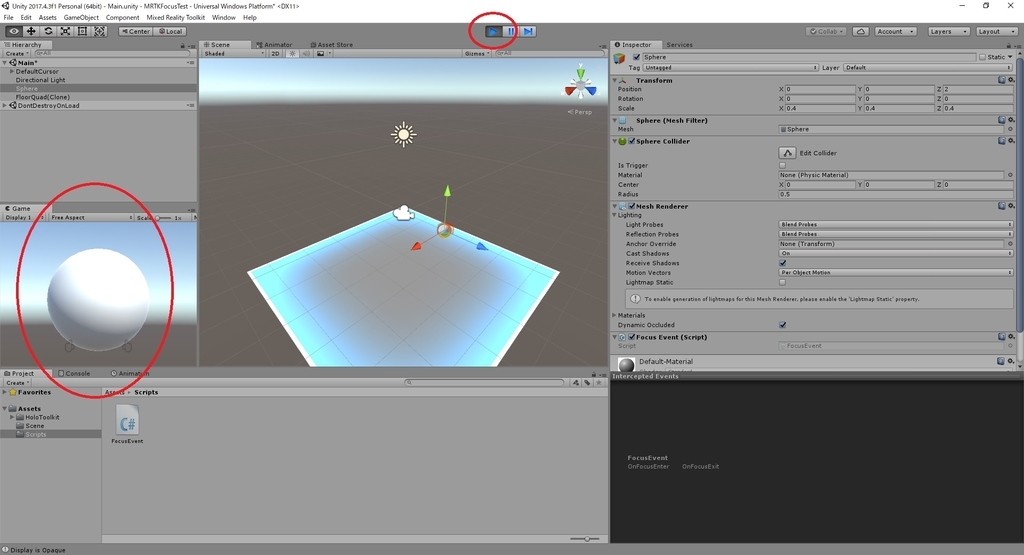Open Cast Shadows dropdown
The height and width of the screenshot is (555, 1024).
click(x=895, y=253)
